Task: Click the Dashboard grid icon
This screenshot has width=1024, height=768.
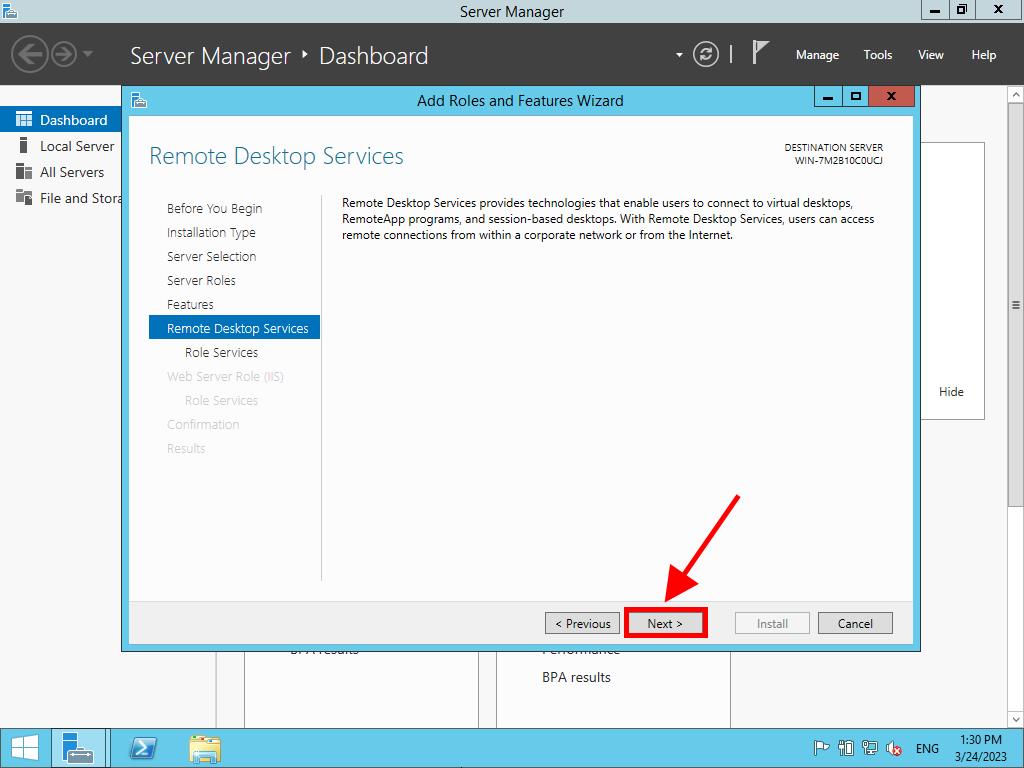Action: pos(24,120)
